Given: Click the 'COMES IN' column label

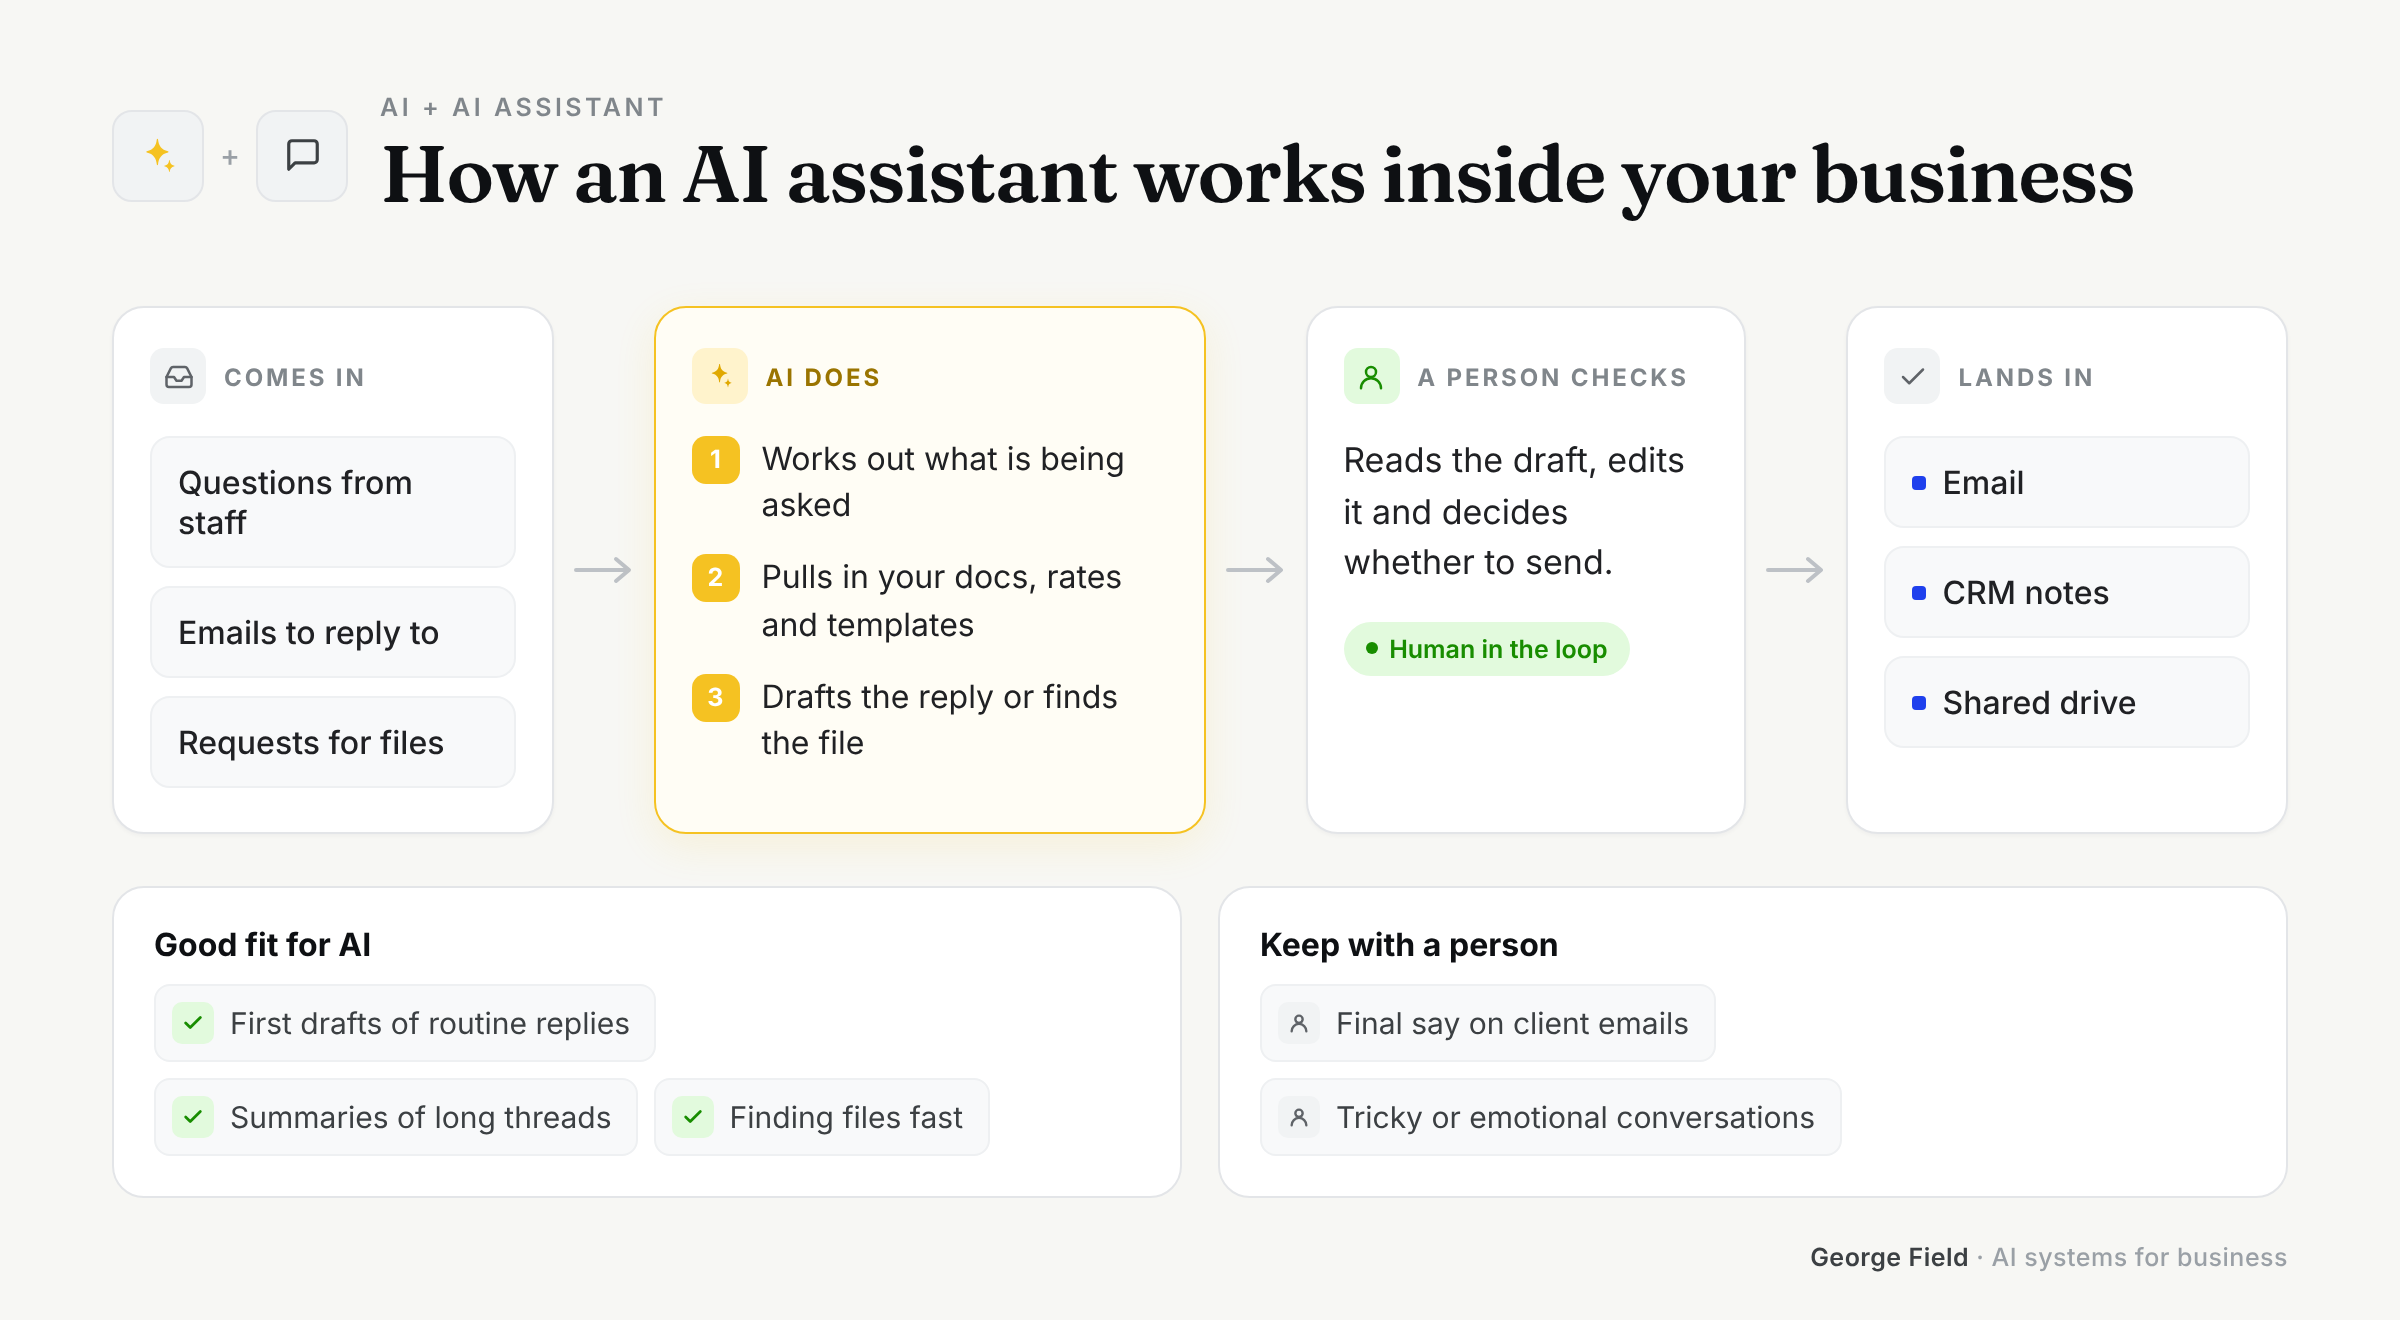Looking at the screenshot, I should [294, 377].
